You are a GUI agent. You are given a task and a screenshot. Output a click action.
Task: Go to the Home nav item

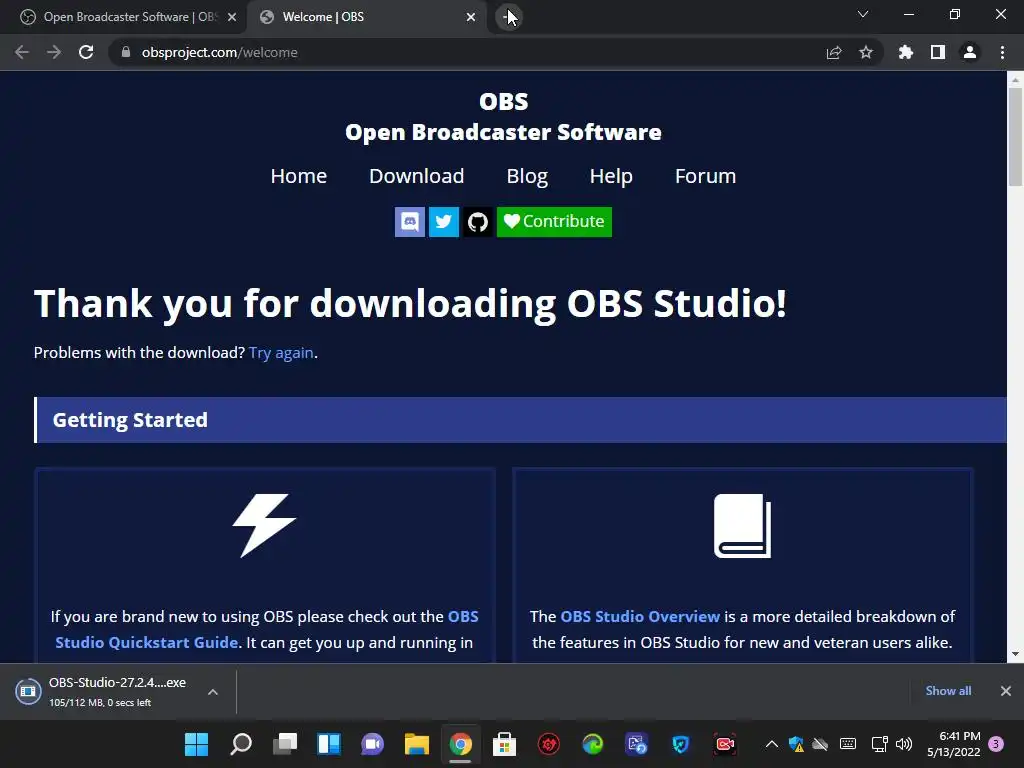298,176
